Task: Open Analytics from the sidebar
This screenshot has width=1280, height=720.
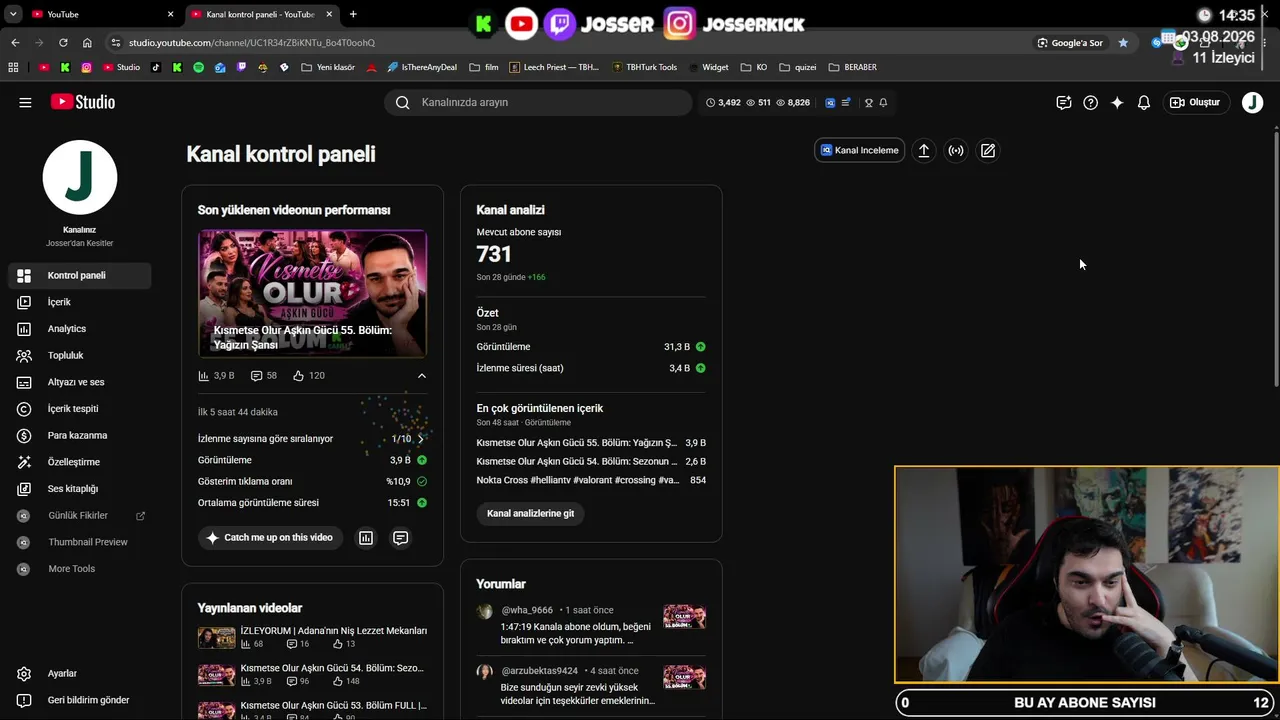Action: click(x=80, y=329)
